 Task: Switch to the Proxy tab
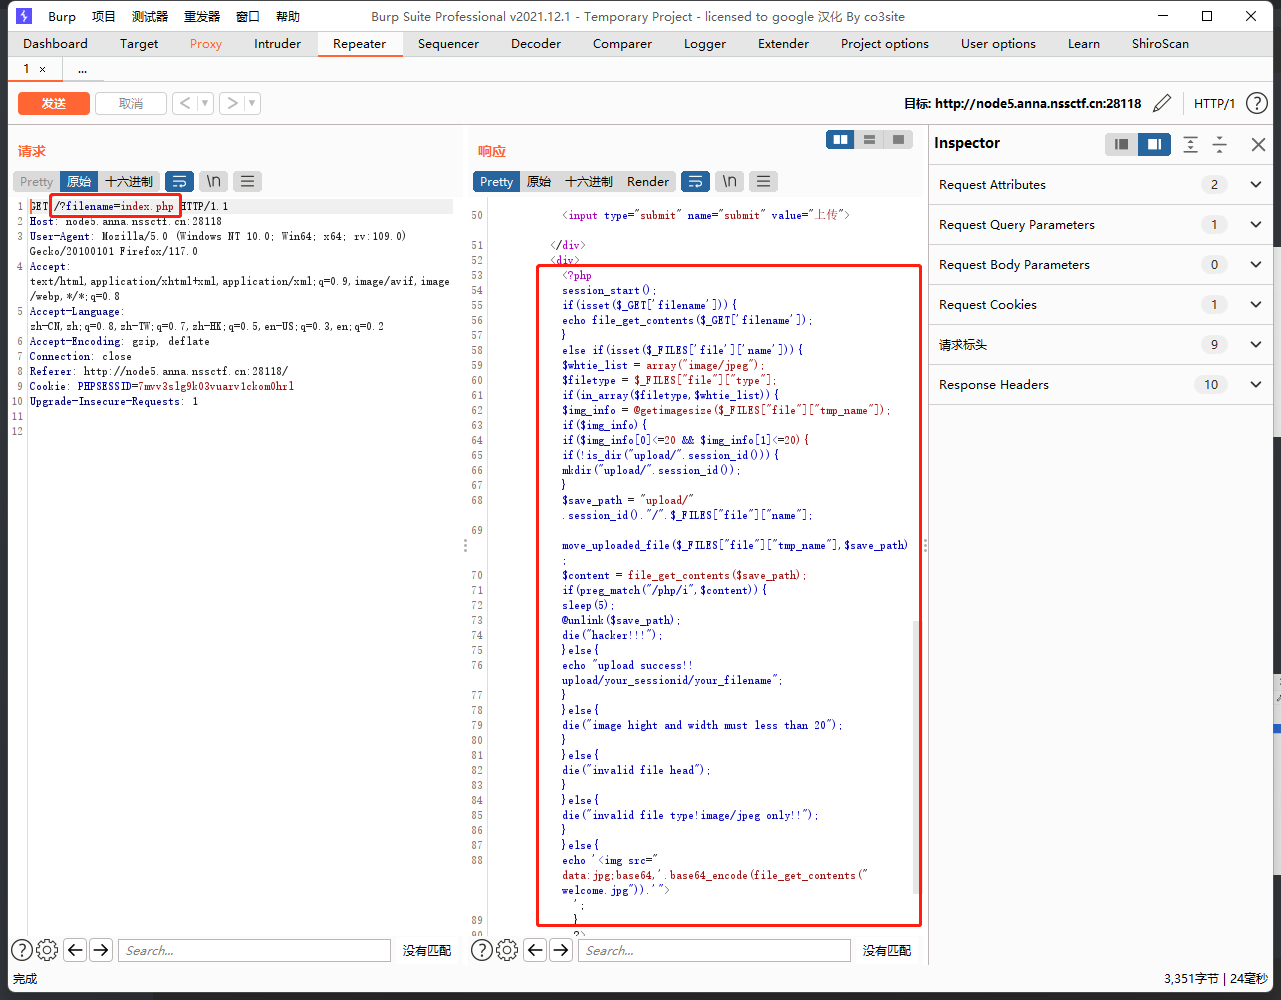[x=206, y=44]
